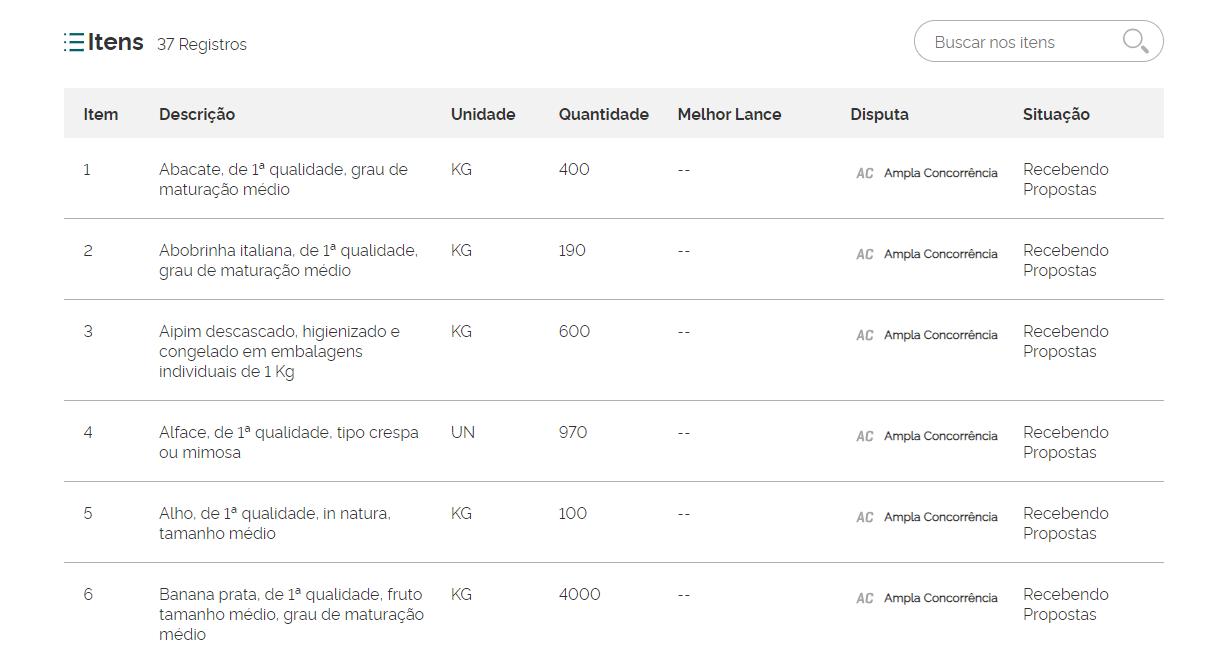Click 'Recebendo Propostas' status for Alho
Image resolution: width=1228 pixels, height=655 pixels.
1065,523
